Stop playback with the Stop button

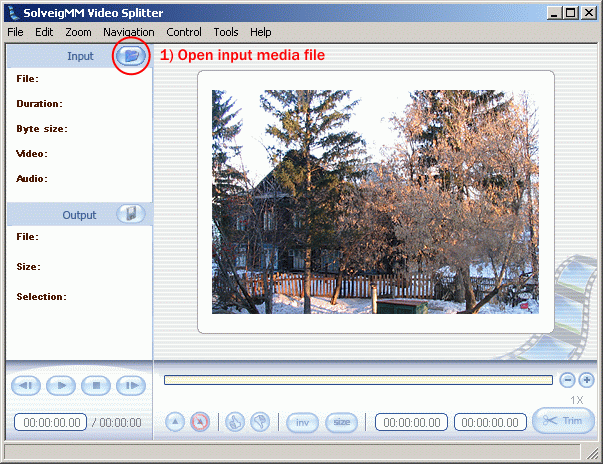[x=96, y=385]
